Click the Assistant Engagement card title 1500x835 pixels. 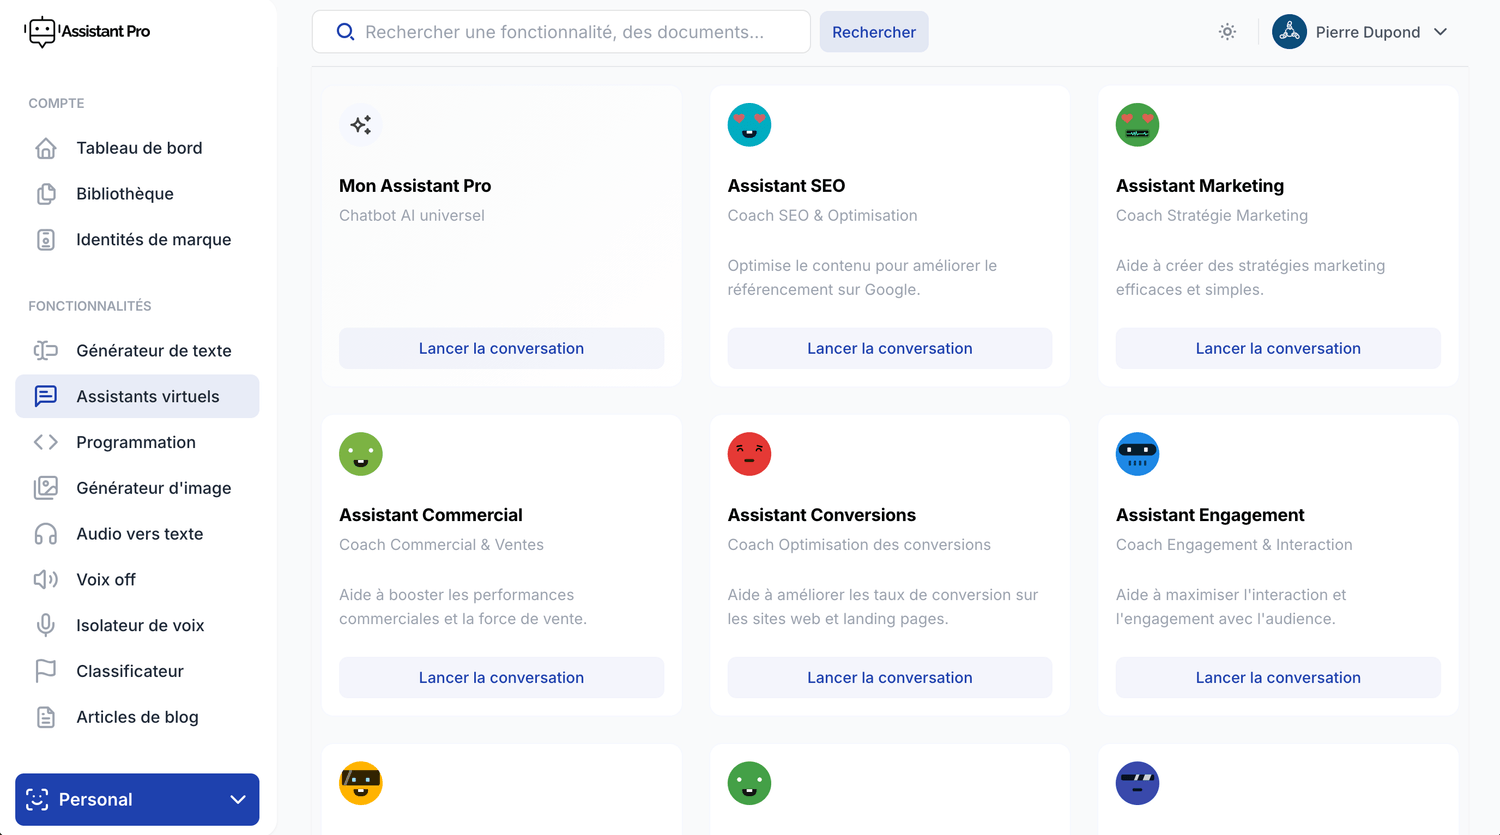(x=1210, y=515)
